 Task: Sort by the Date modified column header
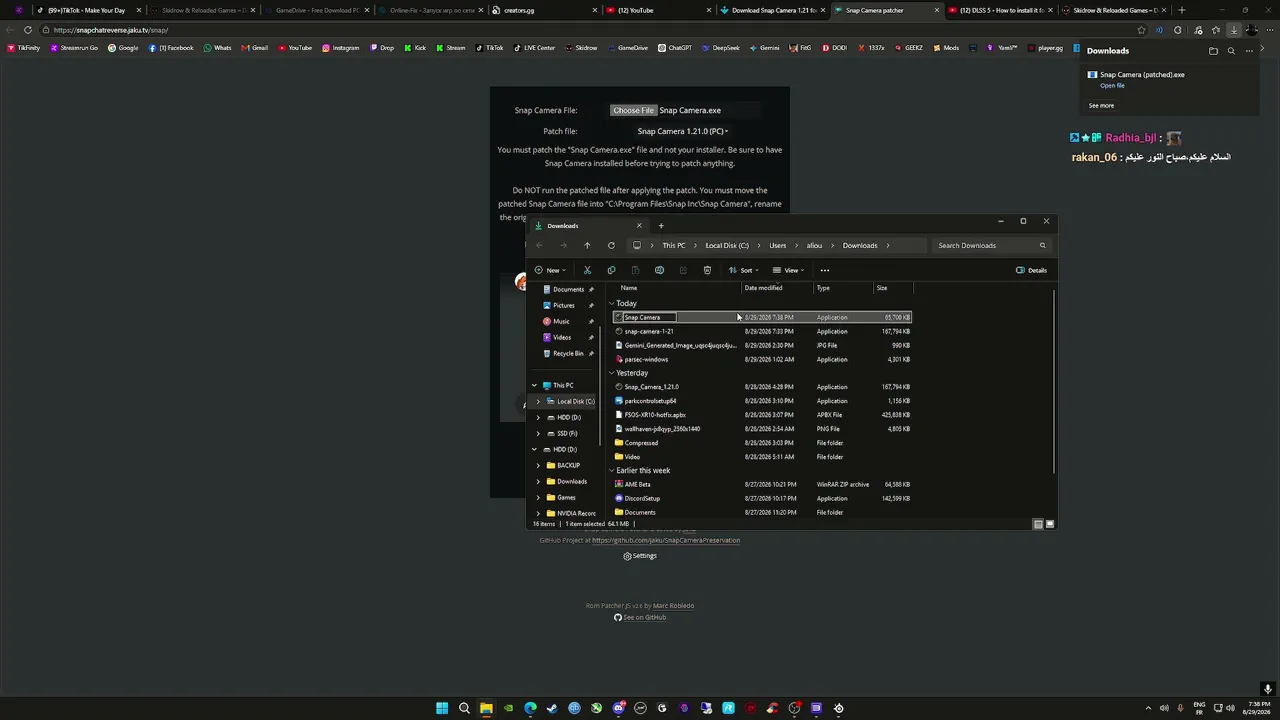coord(763,288)
